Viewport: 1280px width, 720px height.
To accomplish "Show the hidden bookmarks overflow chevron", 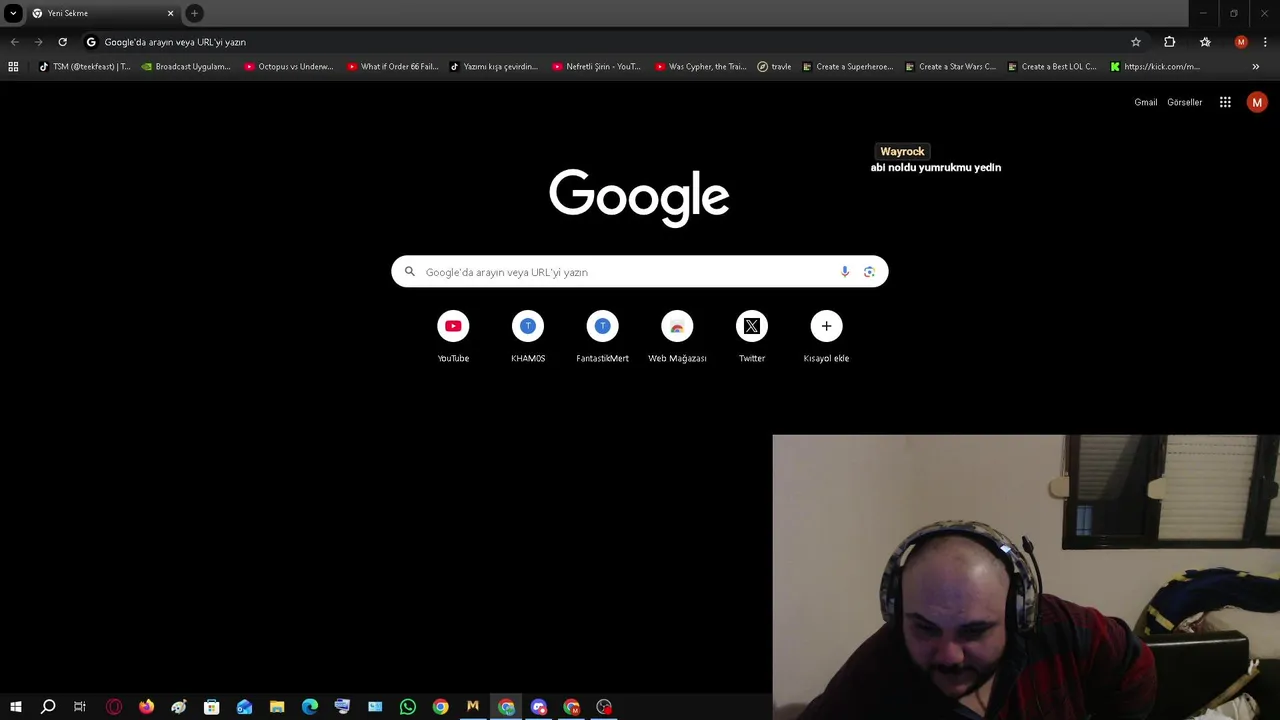I will click(1255, 67).
